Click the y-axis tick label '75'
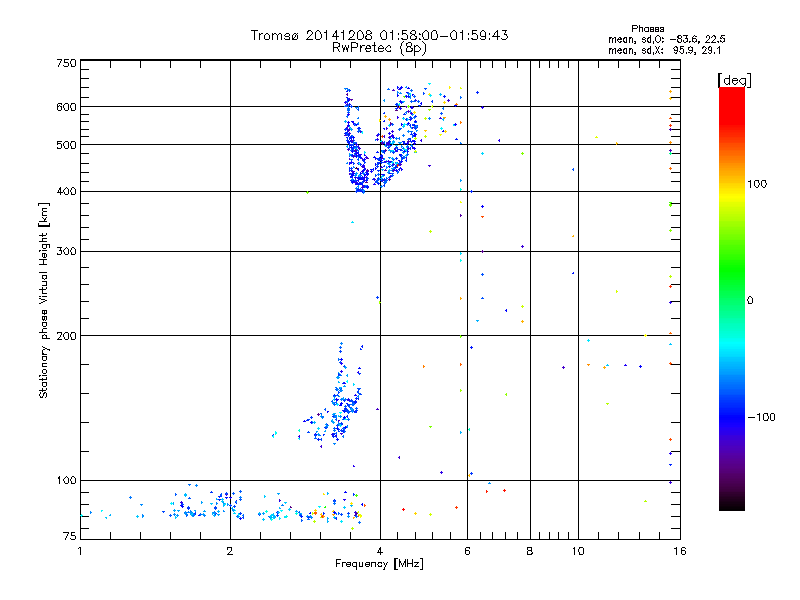The image size is (800, 600). [70, 536]
